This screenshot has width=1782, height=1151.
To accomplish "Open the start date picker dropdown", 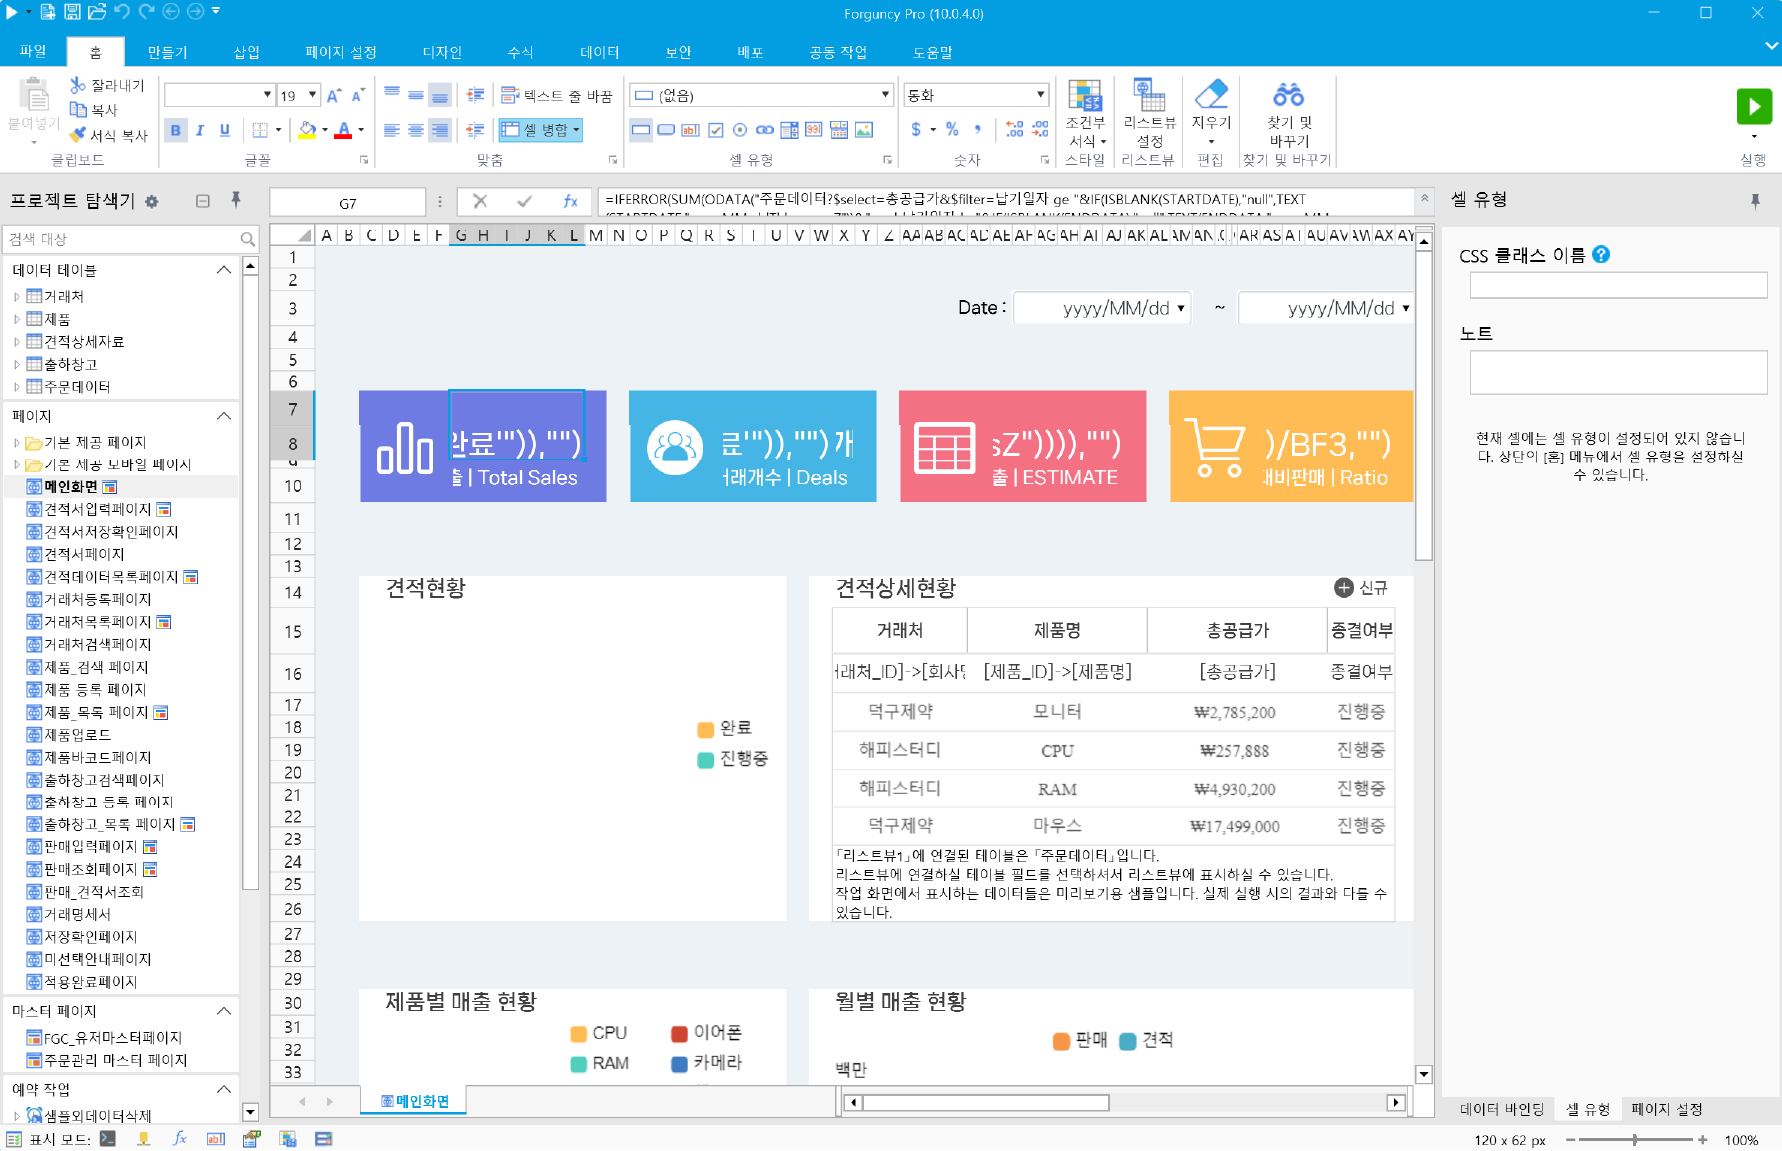I will pyautogui.click(x=1181, y=308).
